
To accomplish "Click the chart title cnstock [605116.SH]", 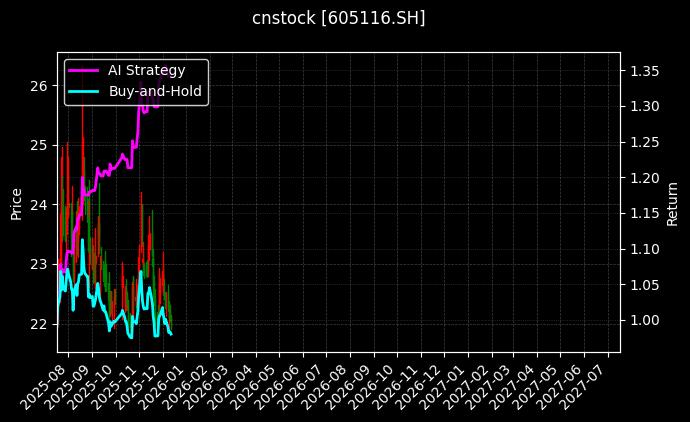I will [x=345, y=18].
